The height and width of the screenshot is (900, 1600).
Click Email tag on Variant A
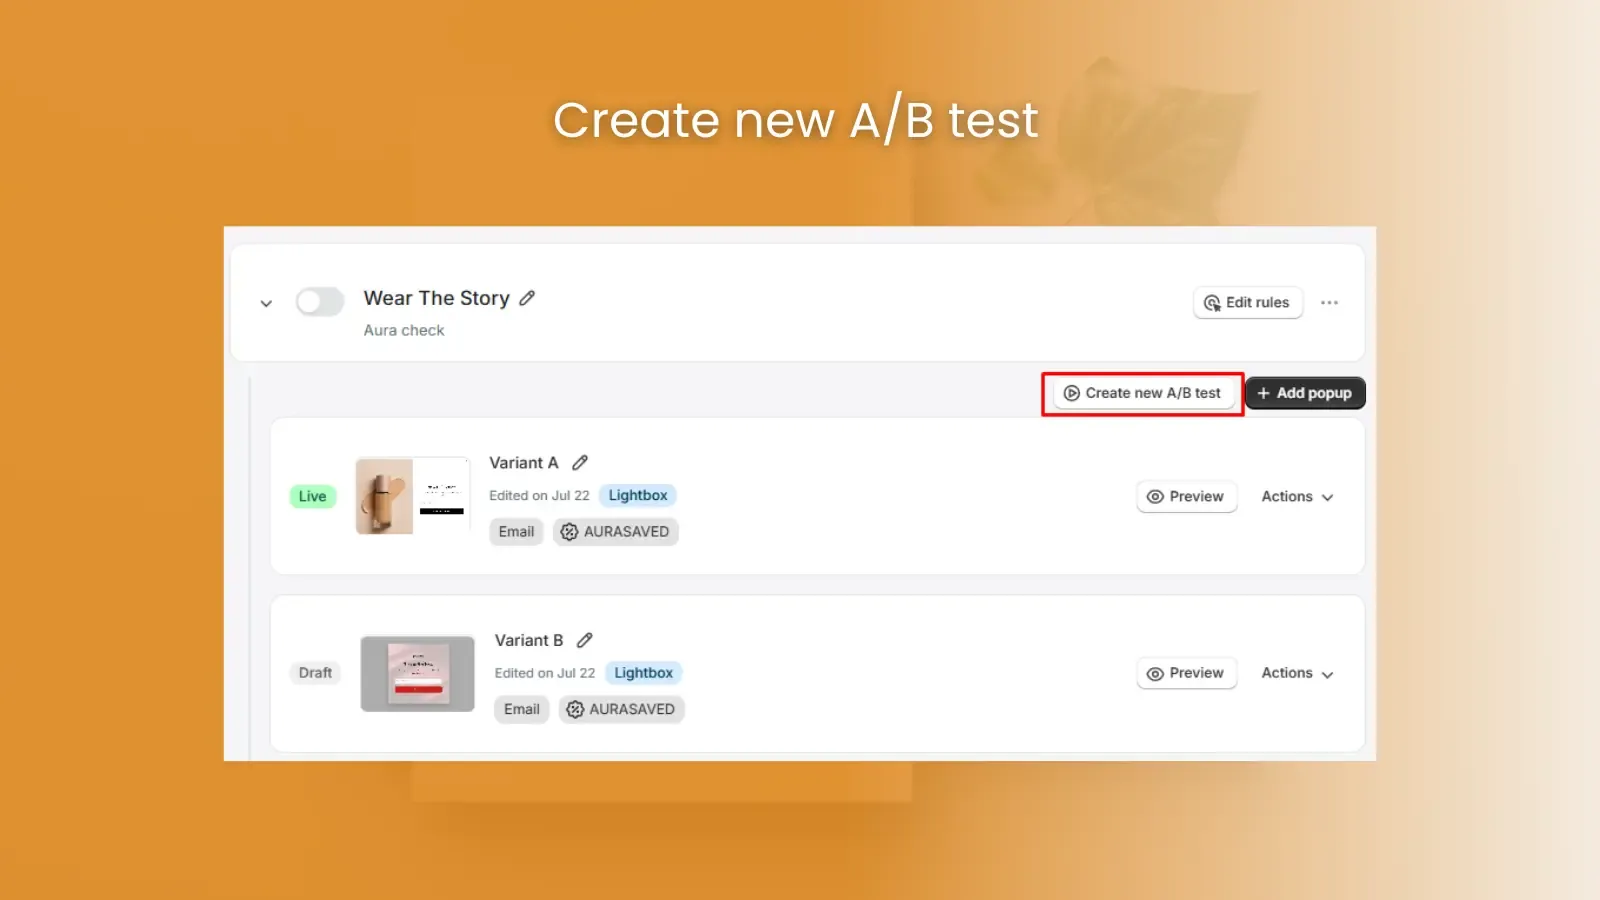[516, 532]
